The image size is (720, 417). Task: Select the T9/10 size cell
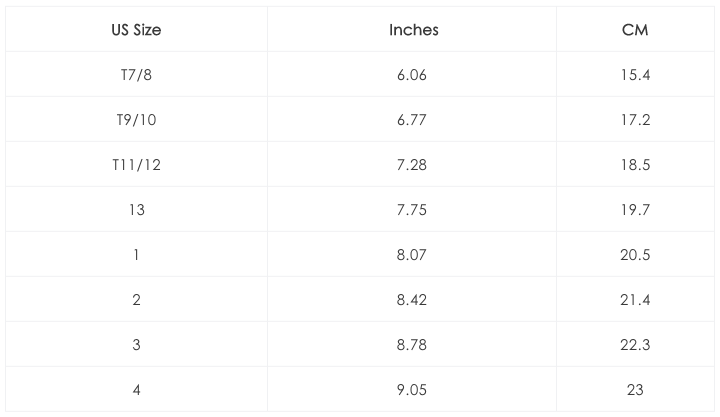coord(136,120)
